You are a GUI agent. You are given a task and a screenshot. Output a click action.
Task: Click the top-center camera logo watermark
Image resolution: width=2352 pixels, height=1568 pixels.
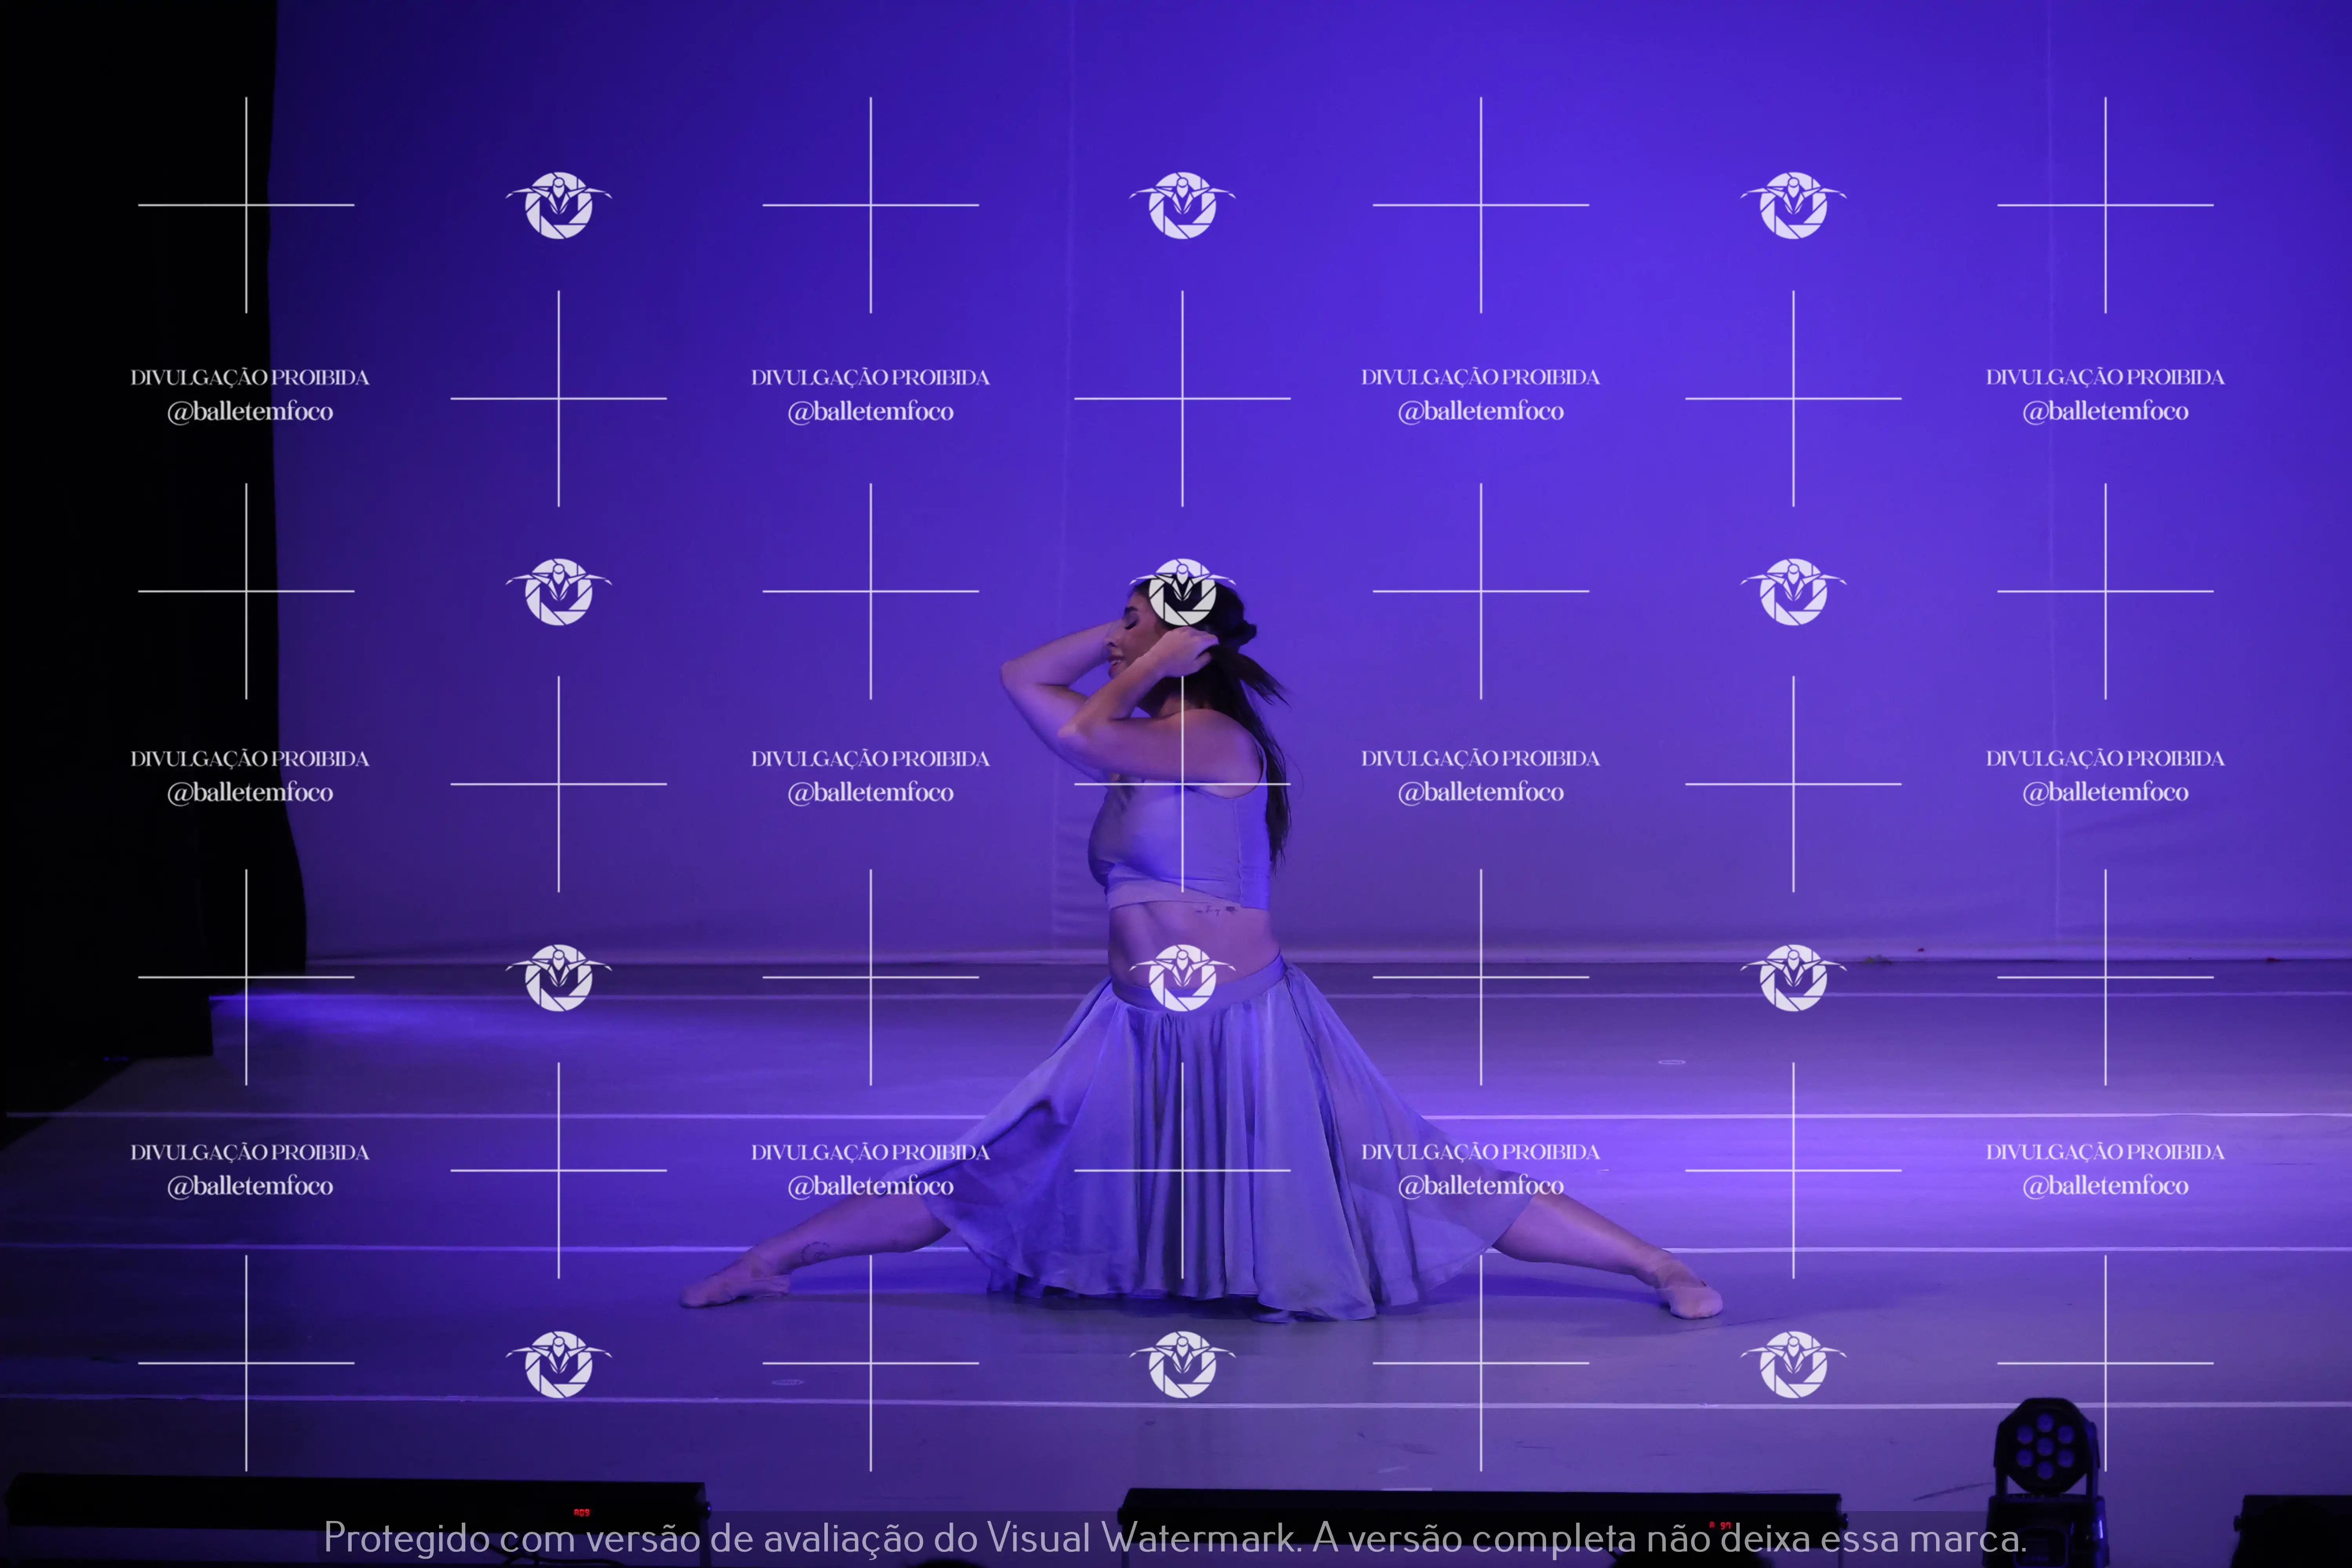coord(1182,205)
